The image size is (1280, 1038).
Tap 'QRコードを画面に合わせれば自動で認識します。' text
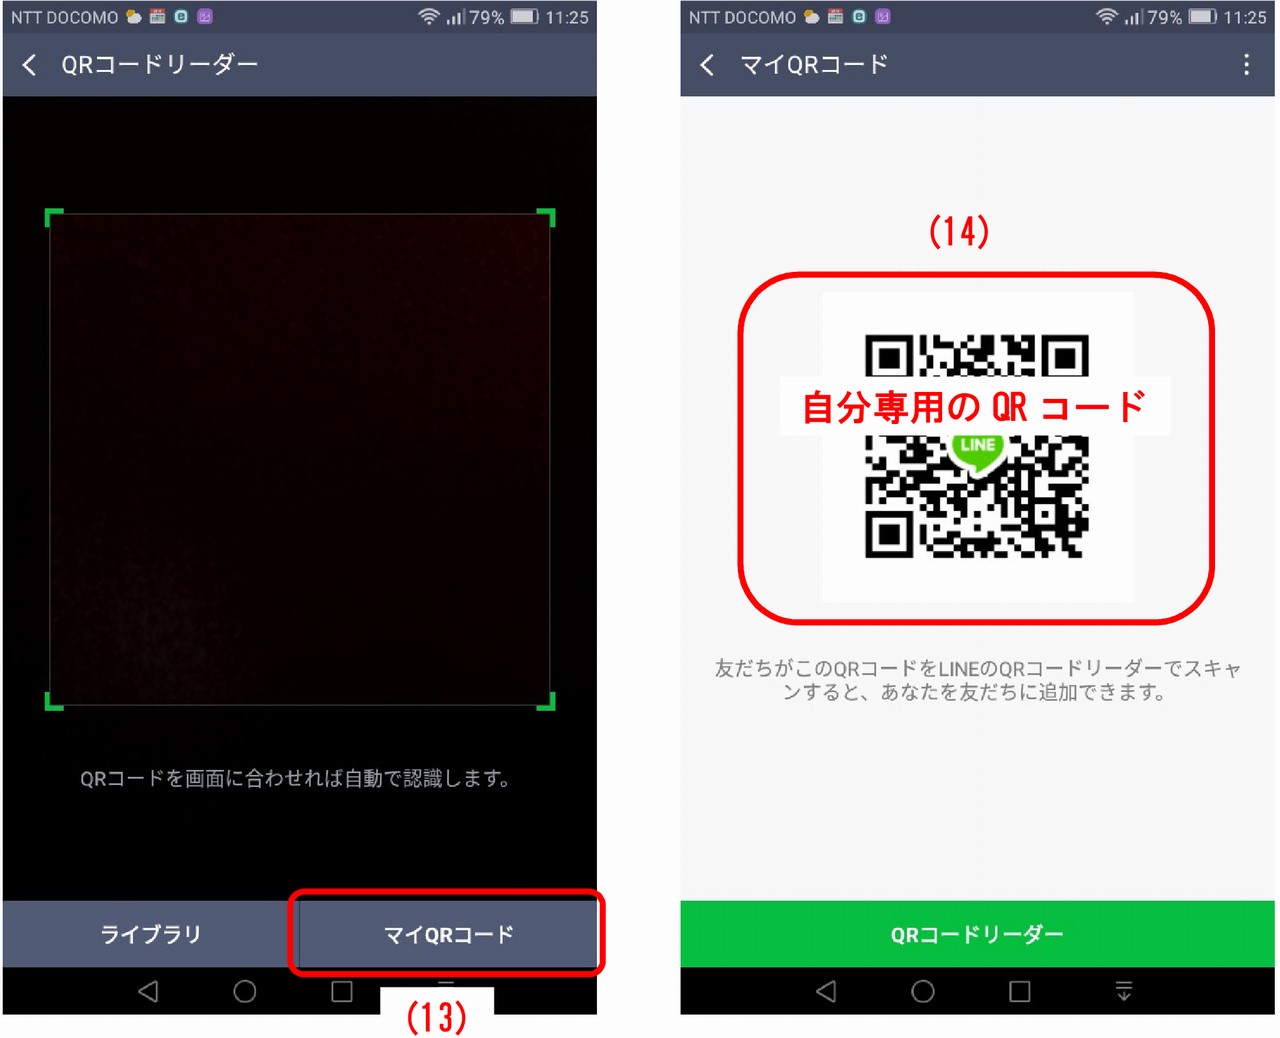tap(296, 778)
